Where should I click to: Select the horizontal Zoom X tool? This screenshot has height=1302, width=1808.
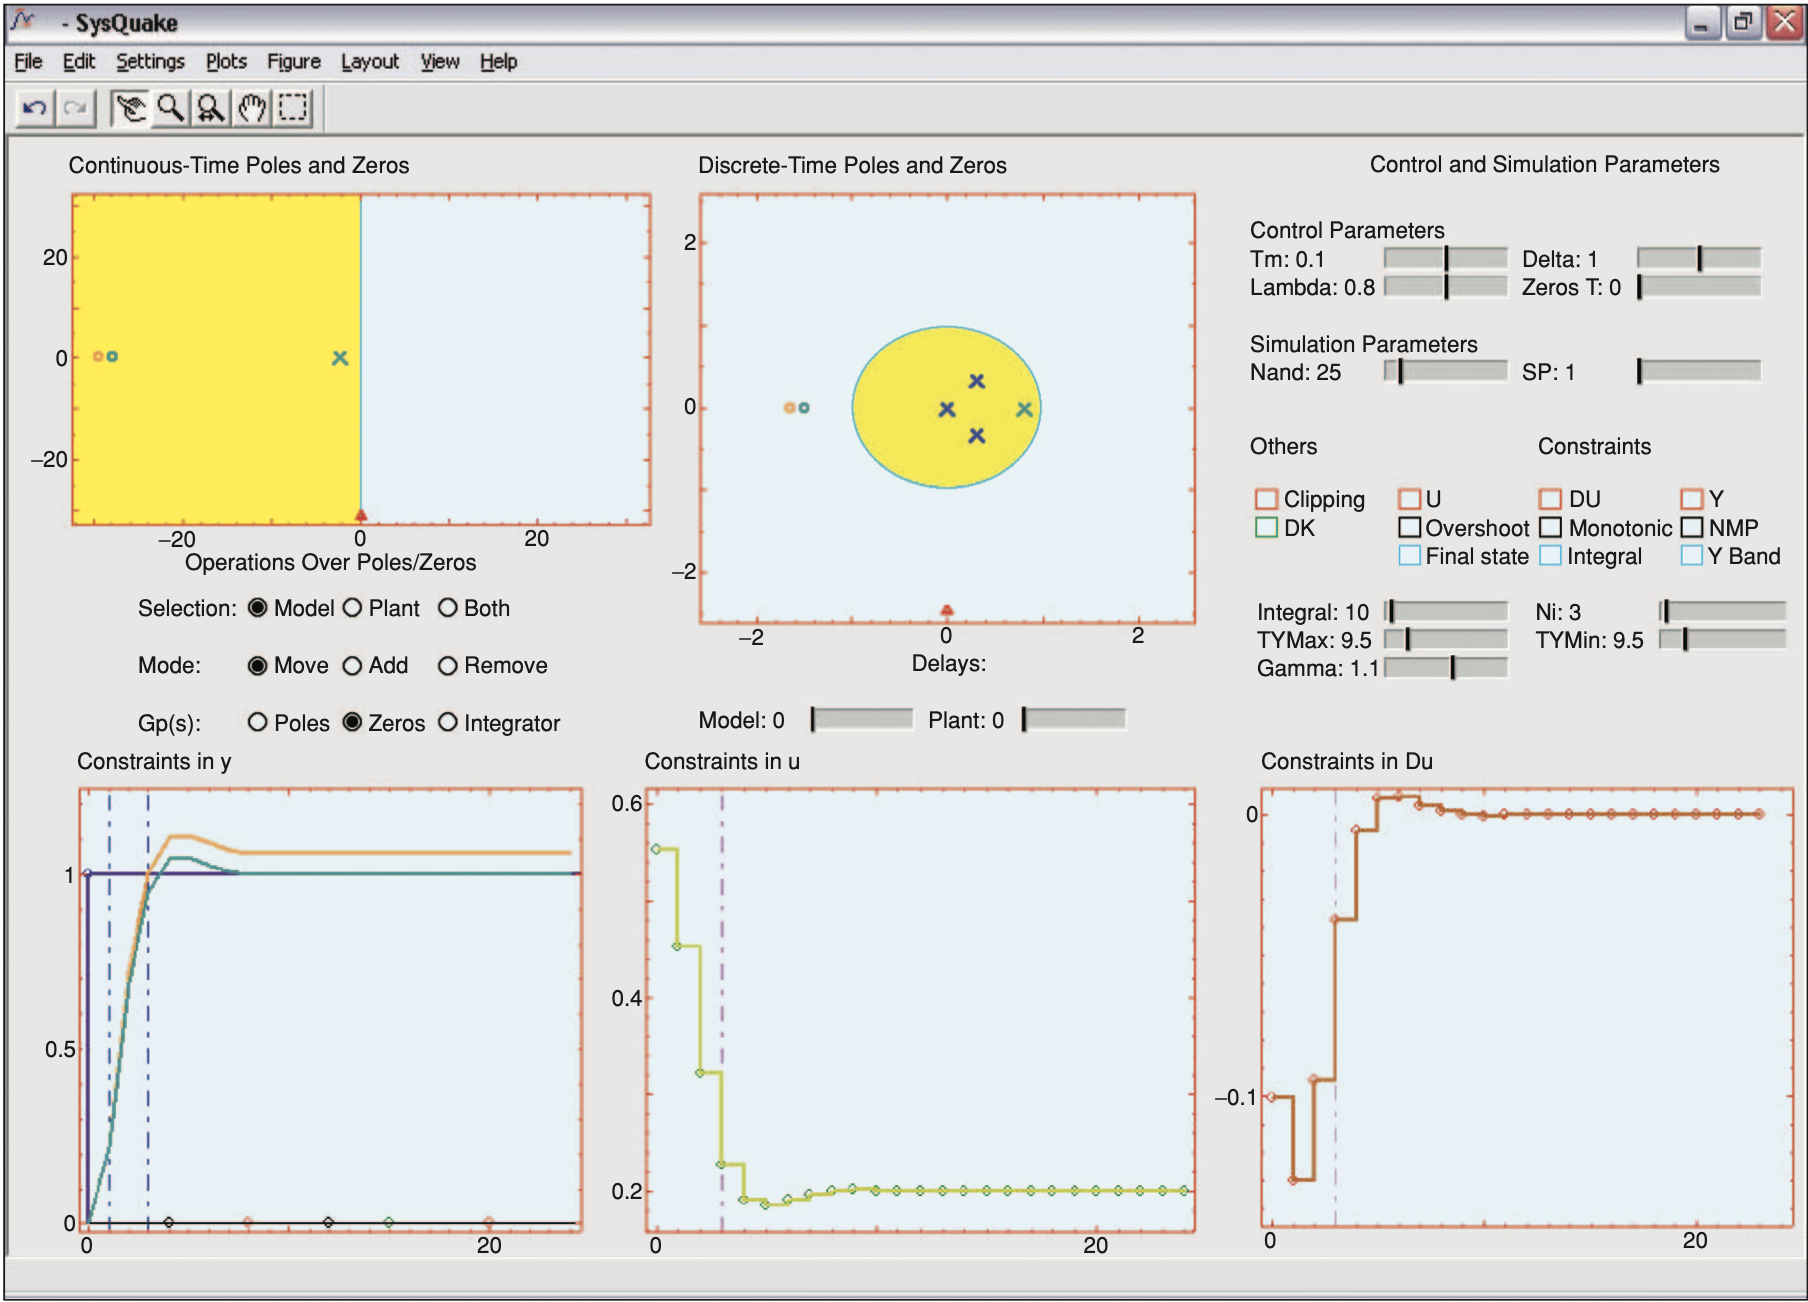click(x=211, y=108)
